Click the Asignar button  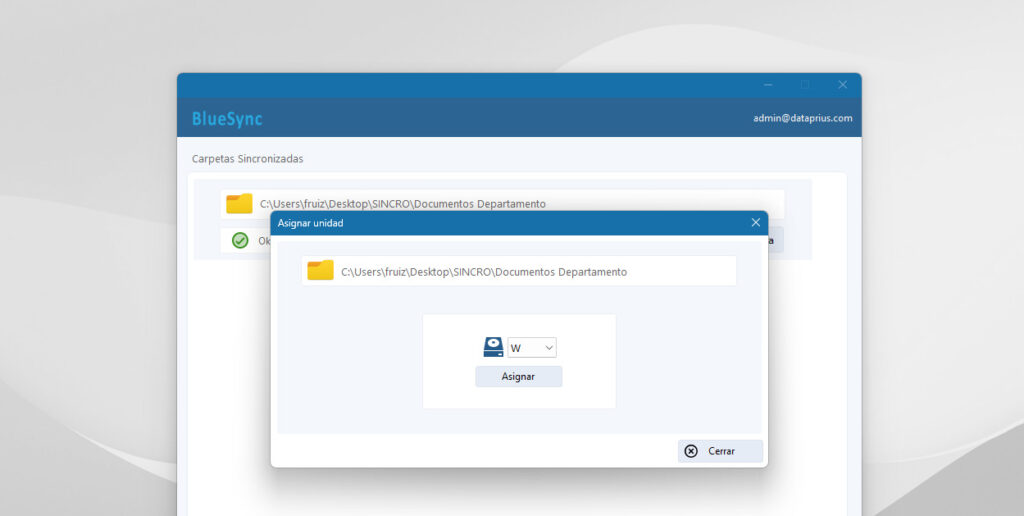tap(519, 376)
